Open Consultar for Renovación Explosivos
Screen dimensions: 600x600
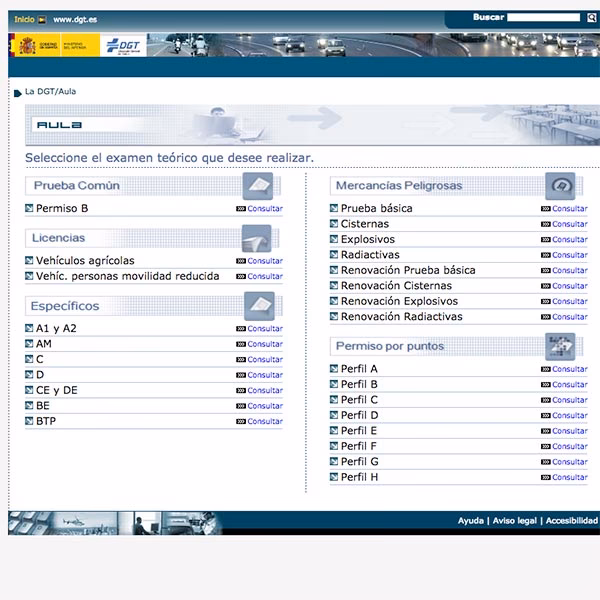[570, 302]
